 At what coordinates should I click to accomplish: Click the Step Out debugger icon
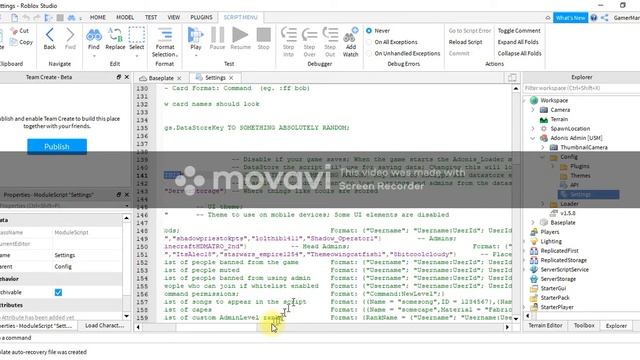[x=330, y=35]
